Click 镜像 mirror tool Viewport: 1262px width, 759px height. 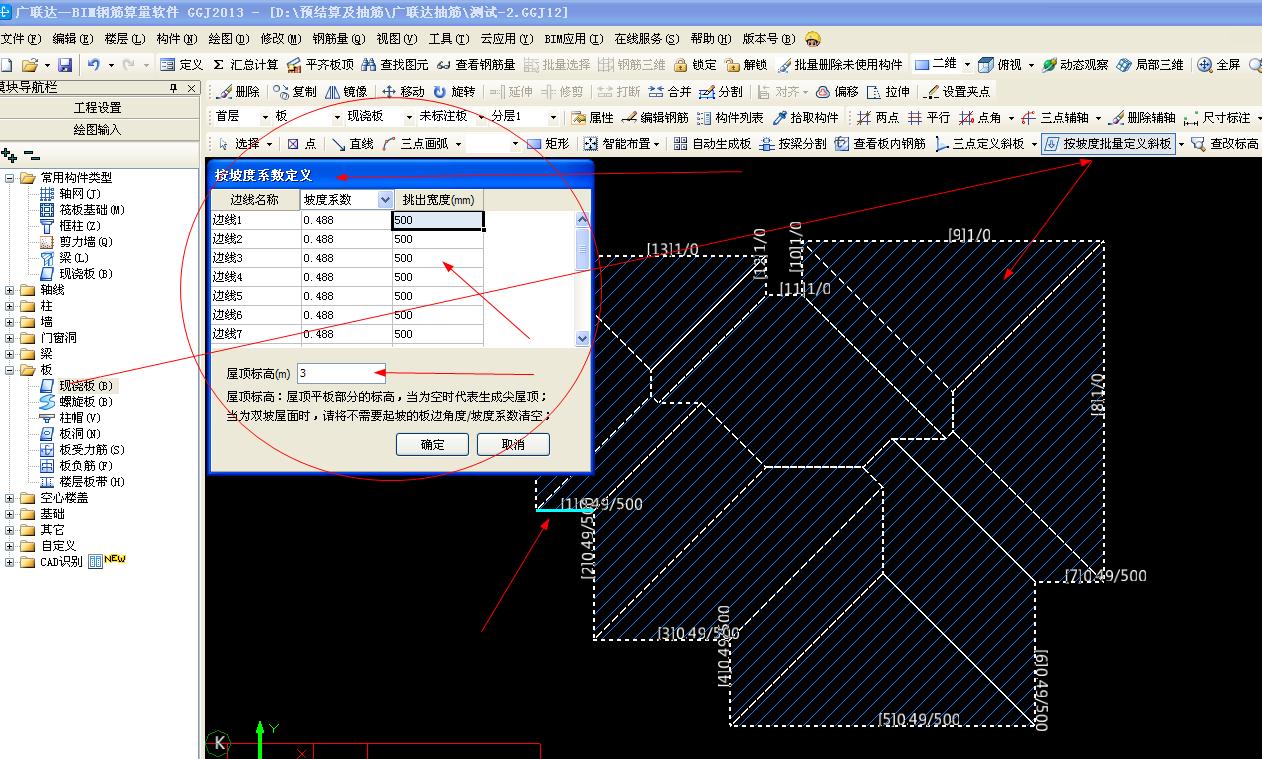346,91
